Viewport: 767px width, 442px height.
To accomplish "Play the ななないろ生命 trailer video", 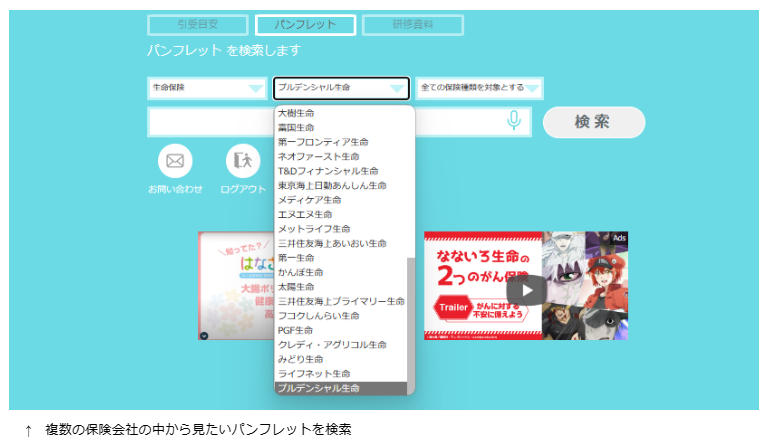I will (x=526, y=290).
